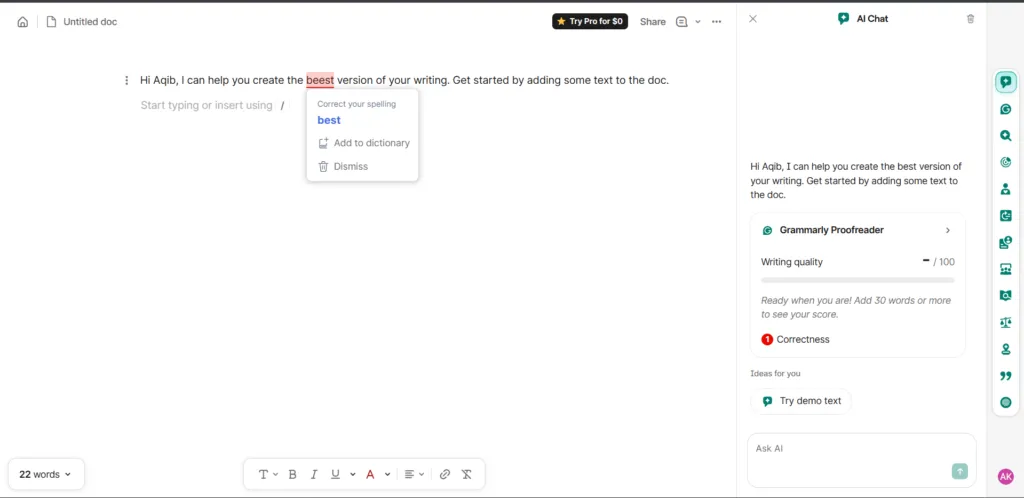Open the Grammarly G proofreader icon in sidebar
1024x498 pixels.
[1006, 110]
